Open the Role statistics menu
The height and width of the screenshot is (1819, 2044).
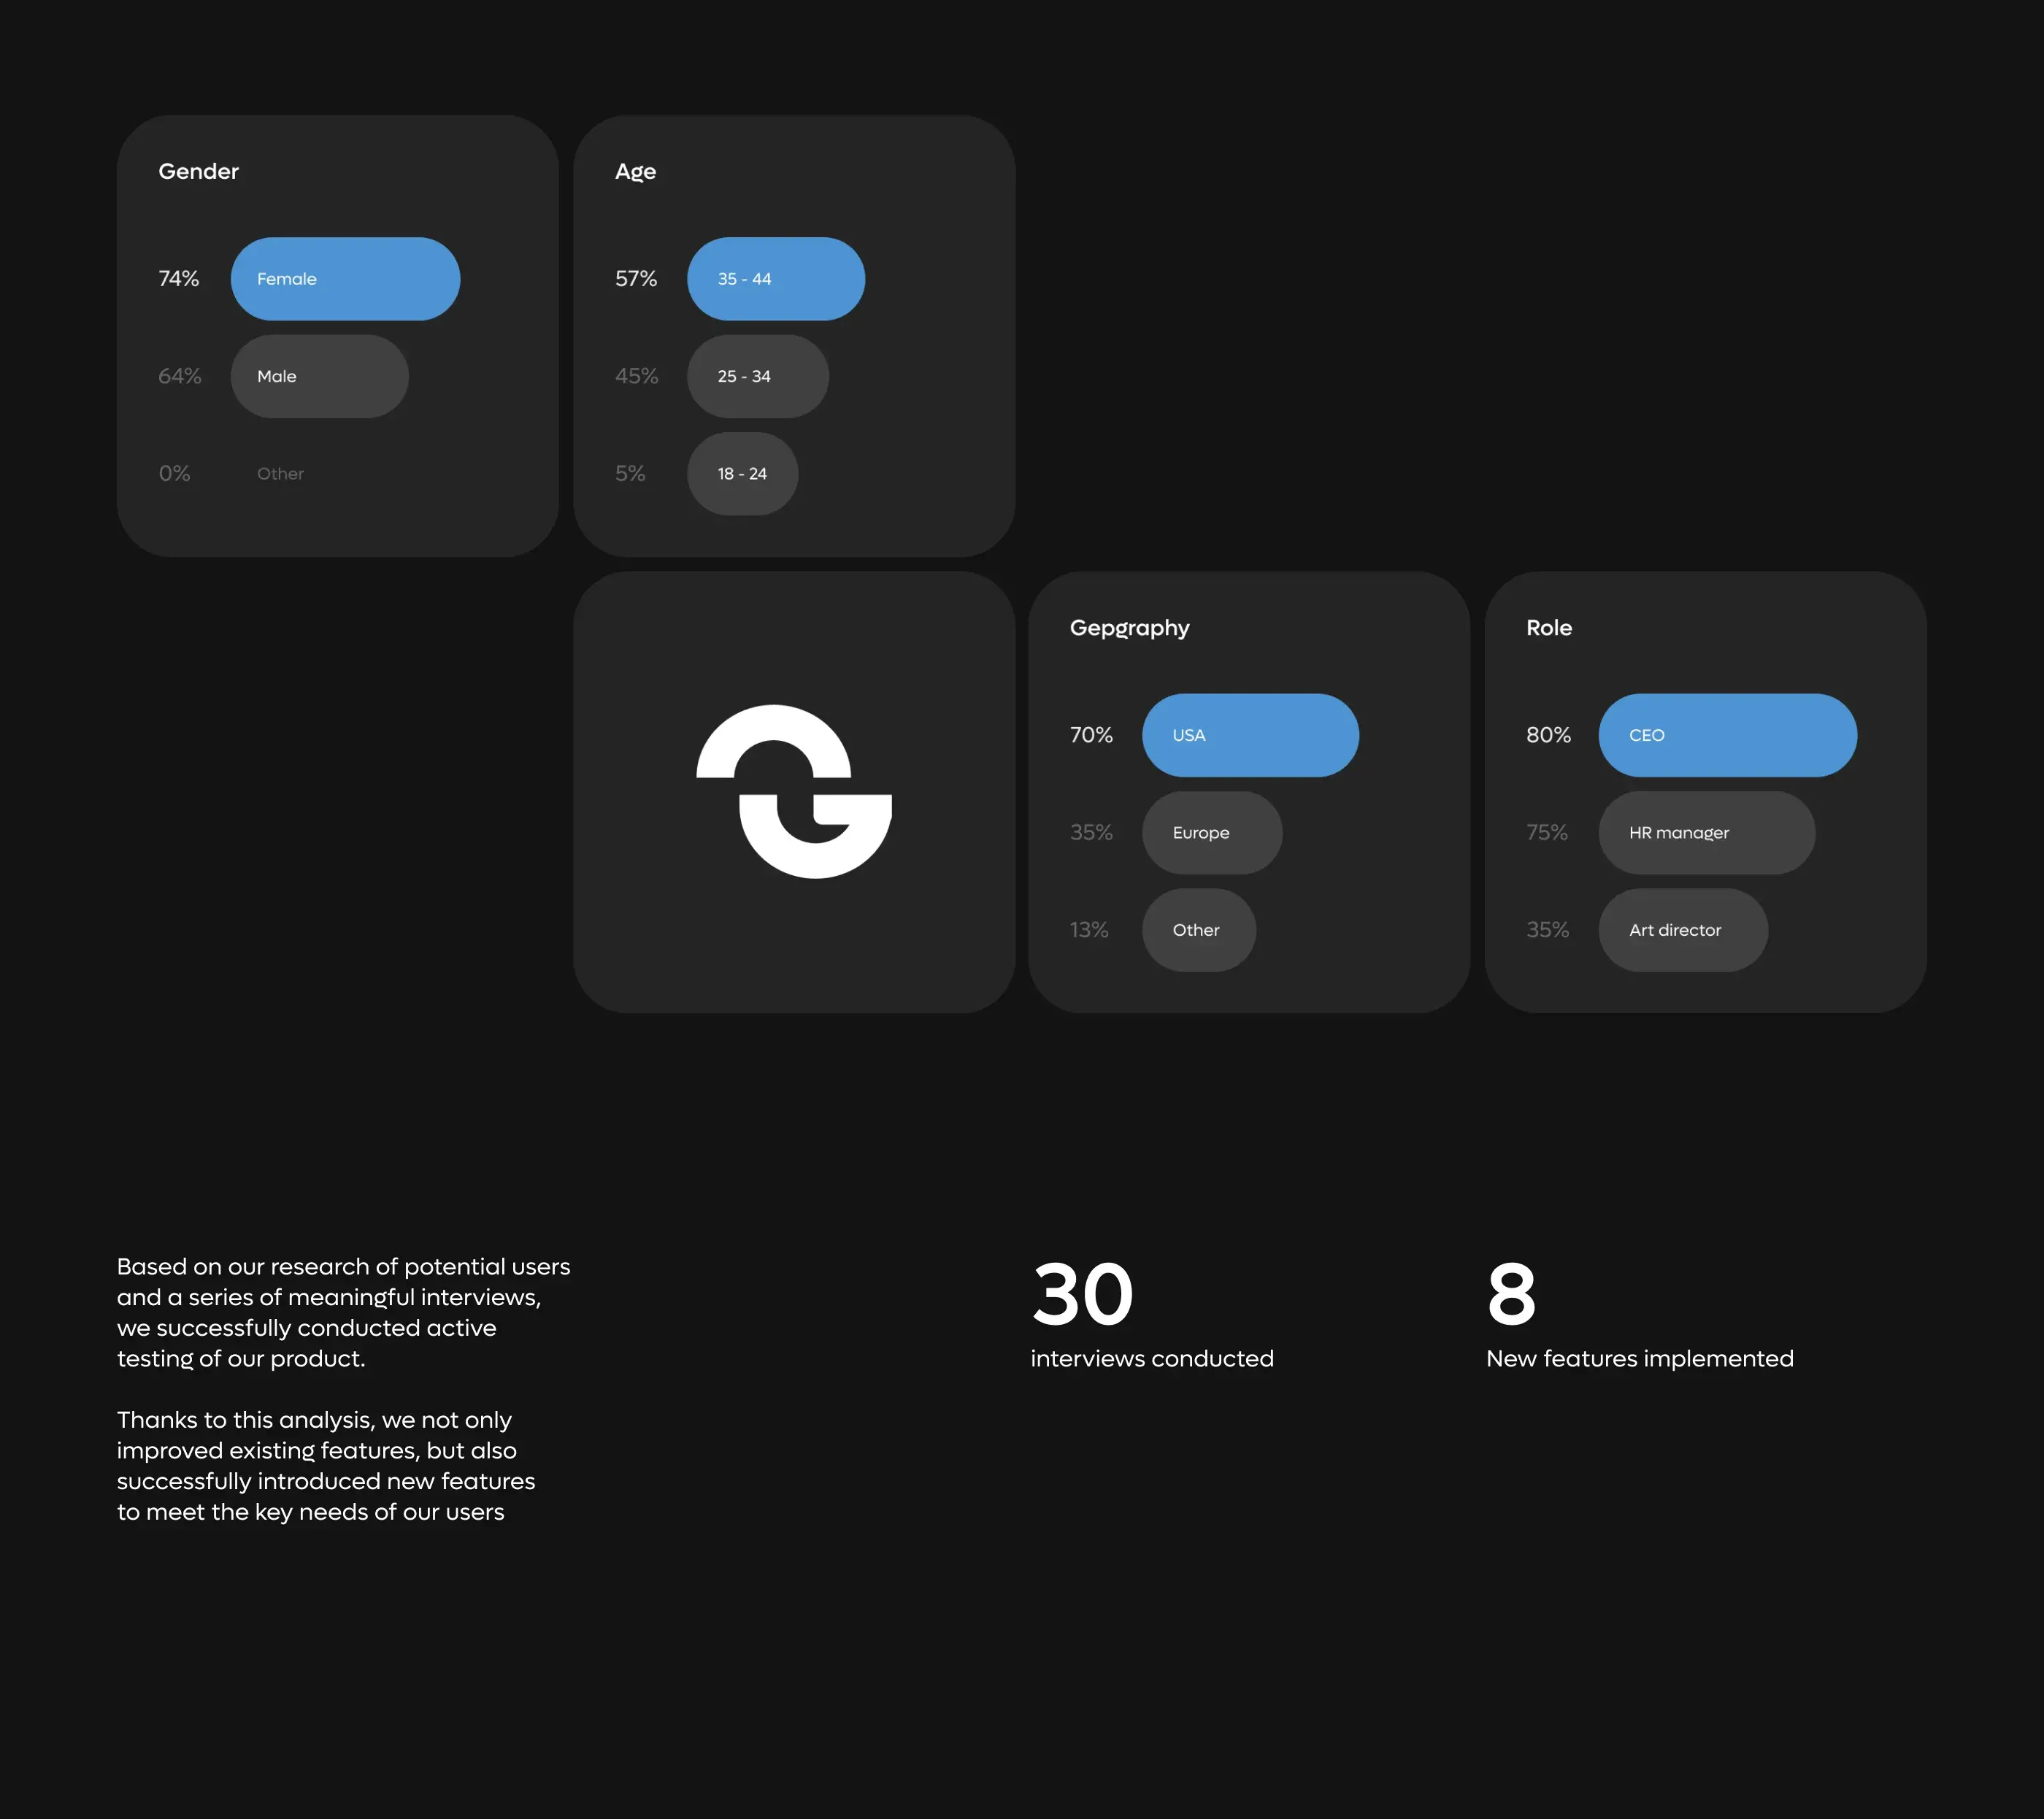(x=1549, y=627)
